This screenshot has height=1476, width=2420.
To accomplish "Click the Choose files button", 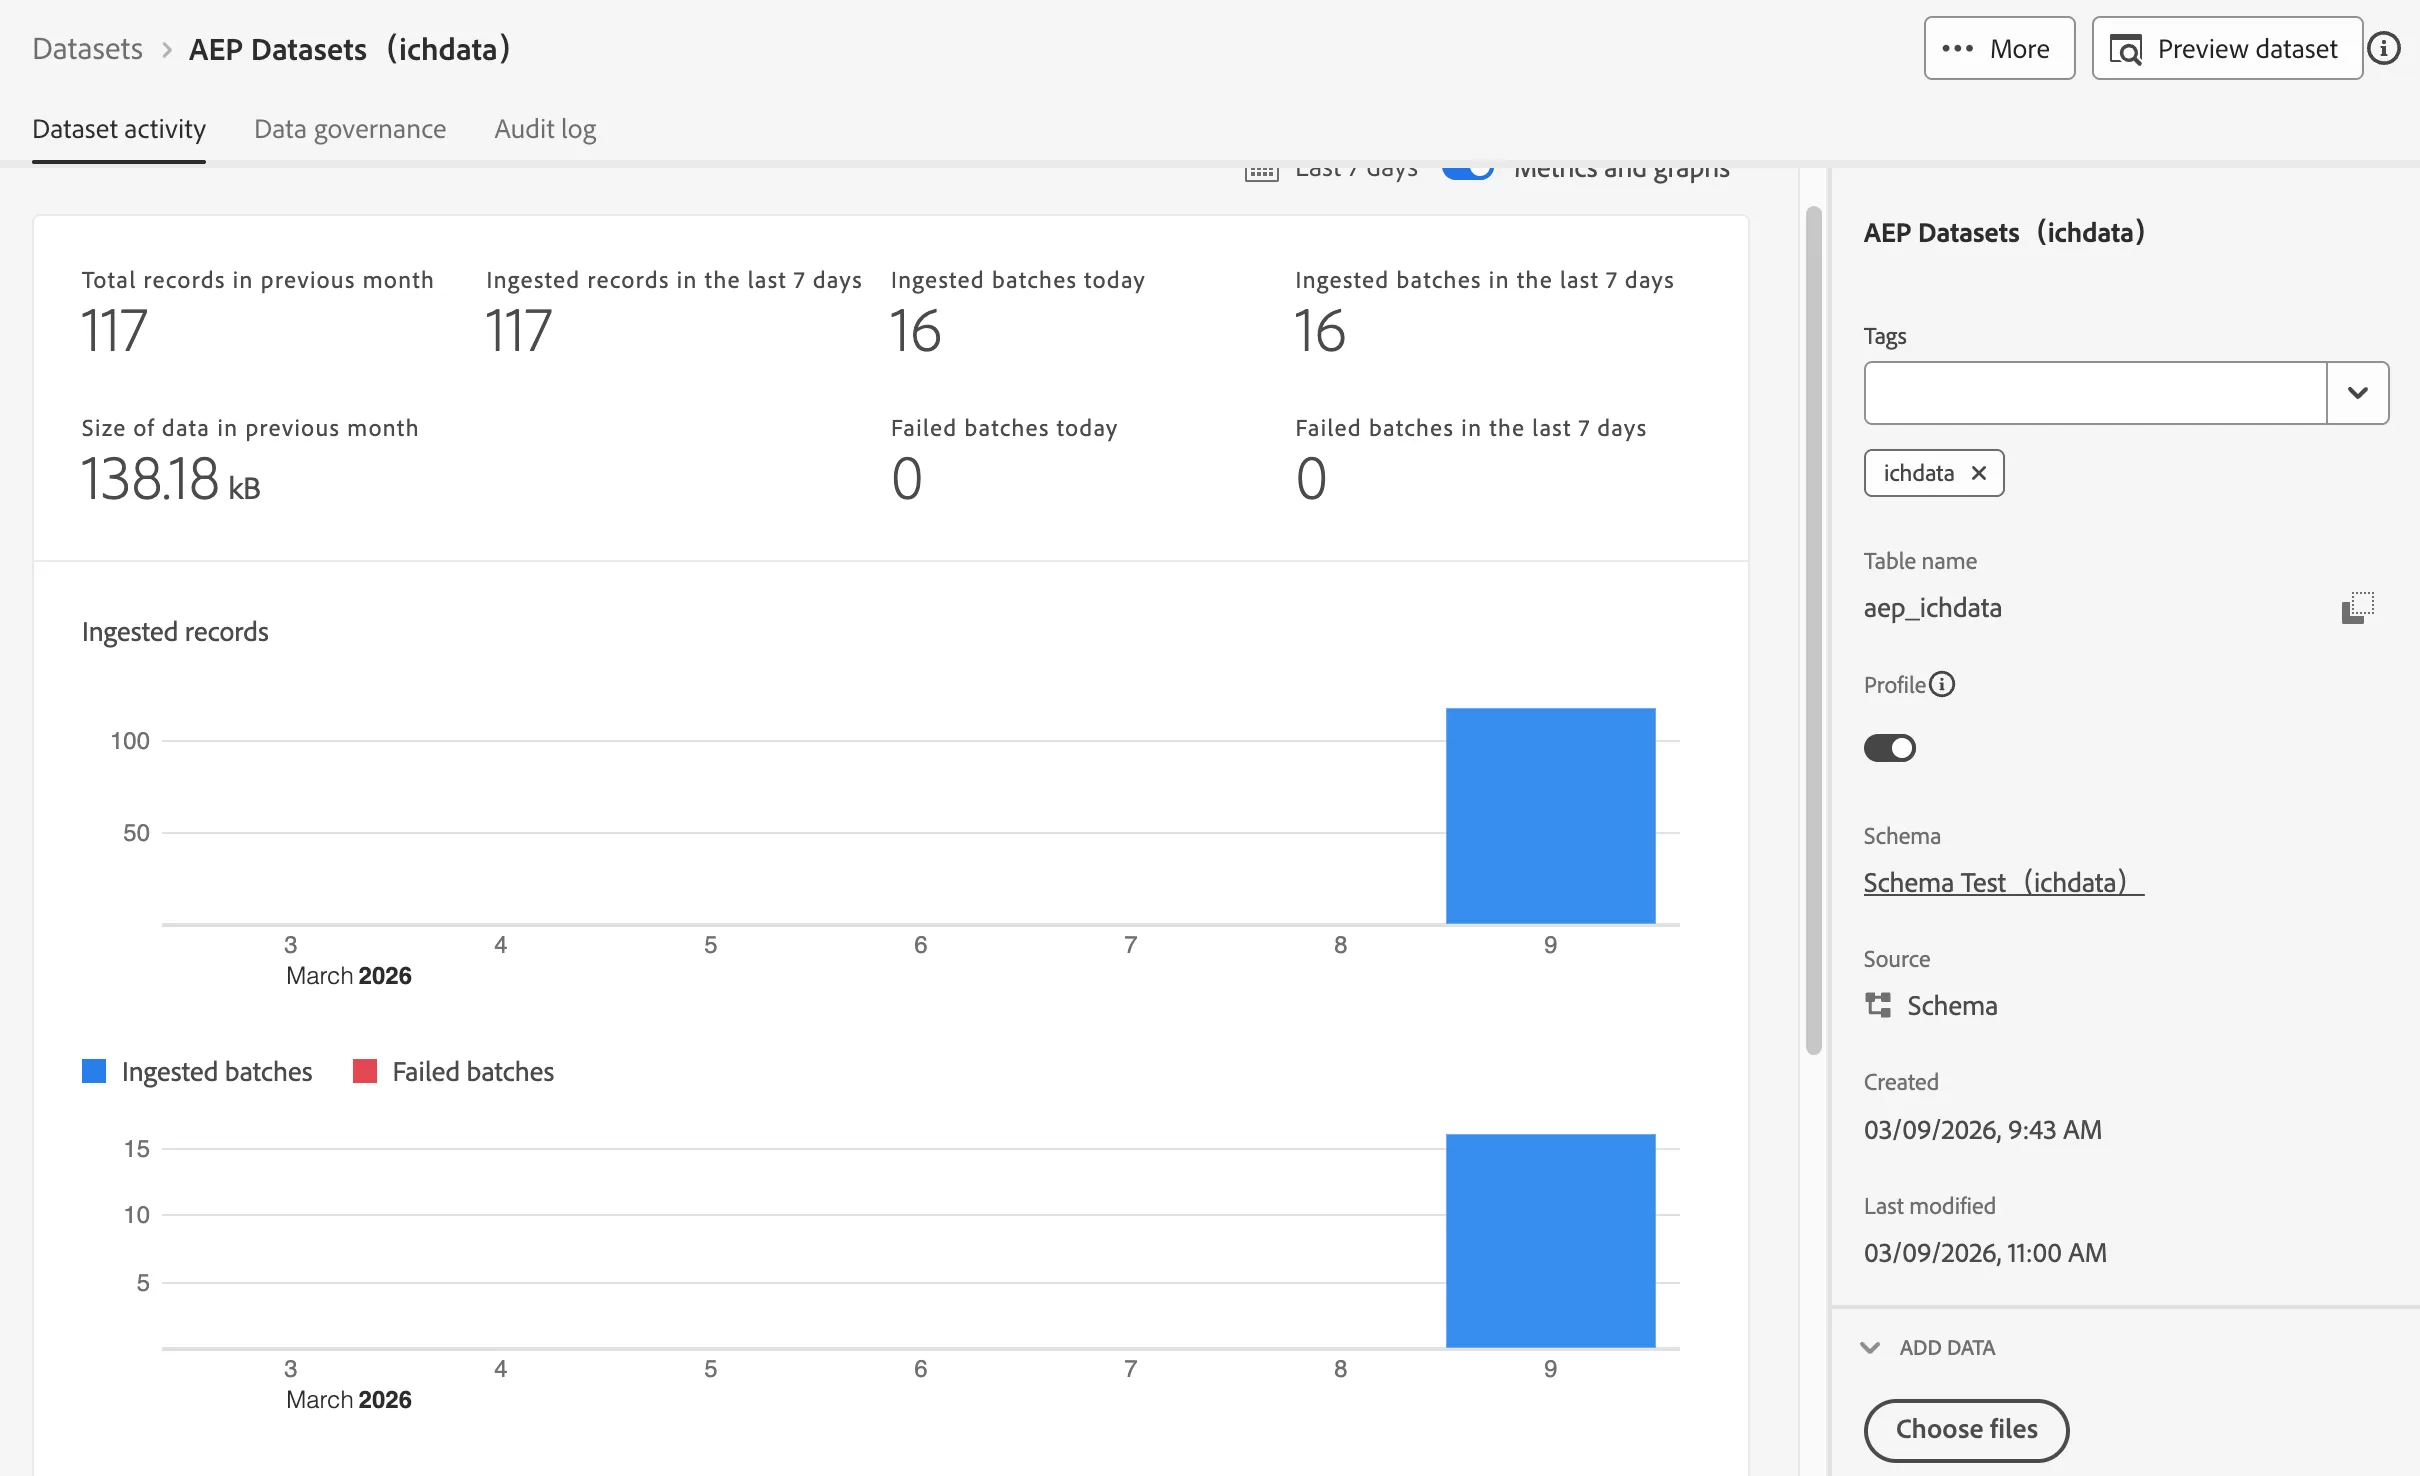I will coord(1966,1429).
